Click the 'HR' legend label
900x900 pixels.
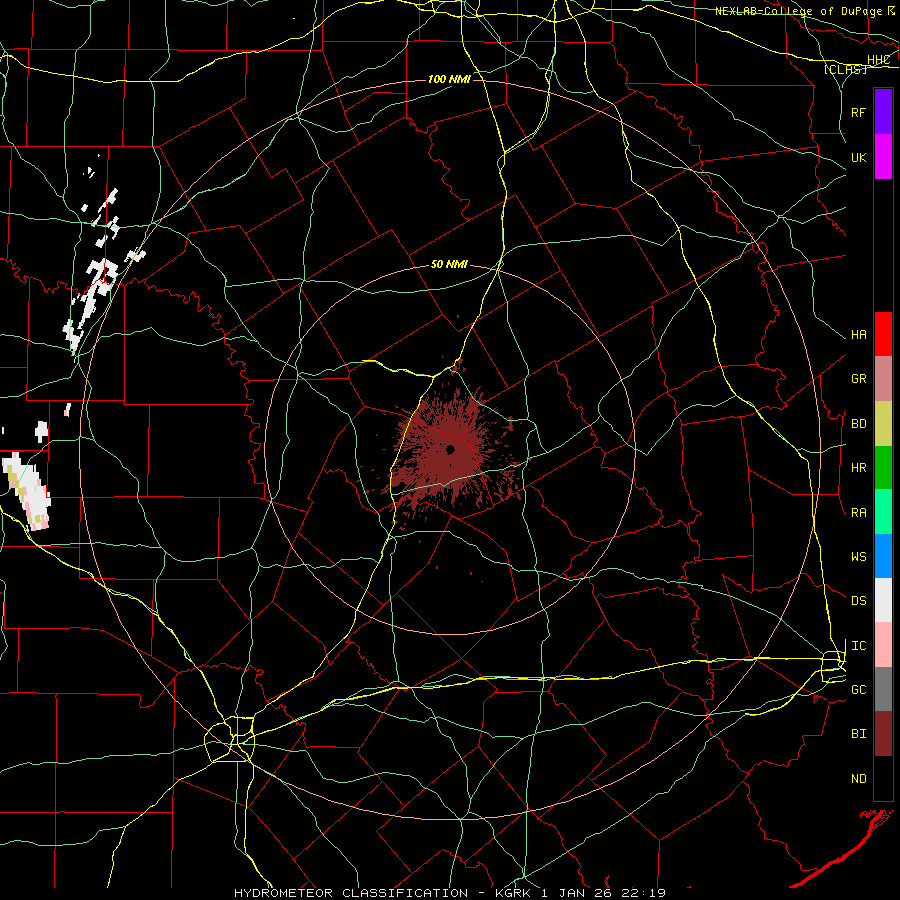coord(858,467)
